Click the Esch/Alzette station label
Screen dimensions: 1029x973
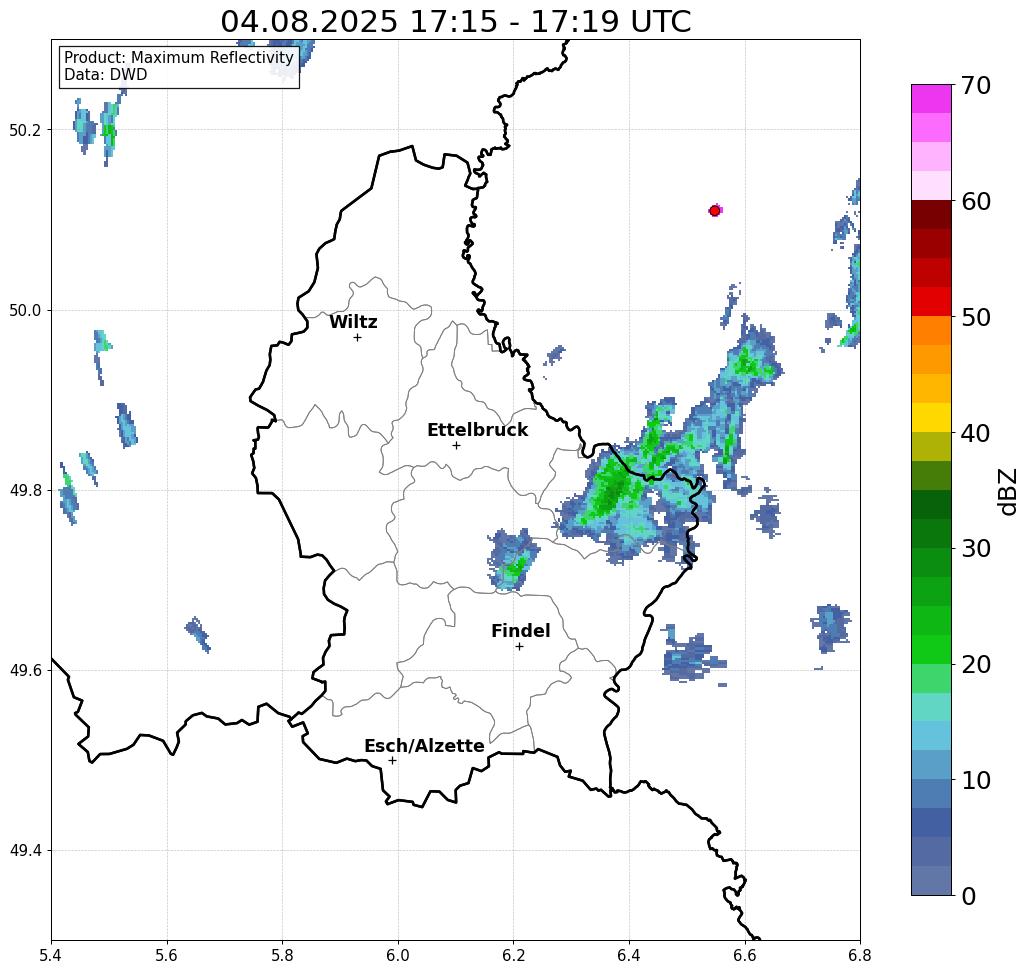(424, 746)
